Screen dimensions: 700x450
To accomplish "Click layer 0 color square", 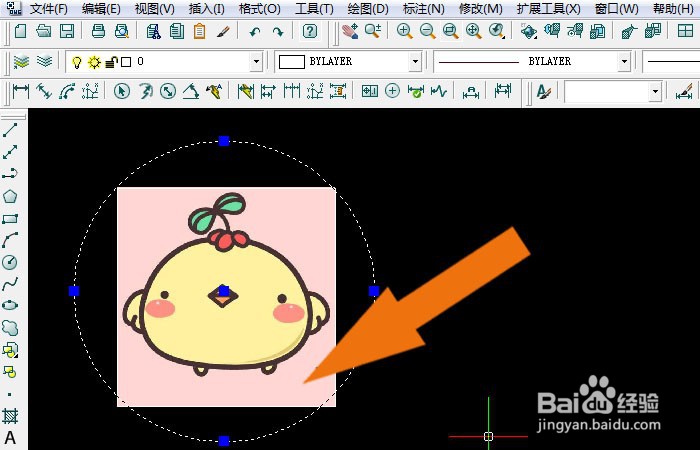I will tap(126, 62).
